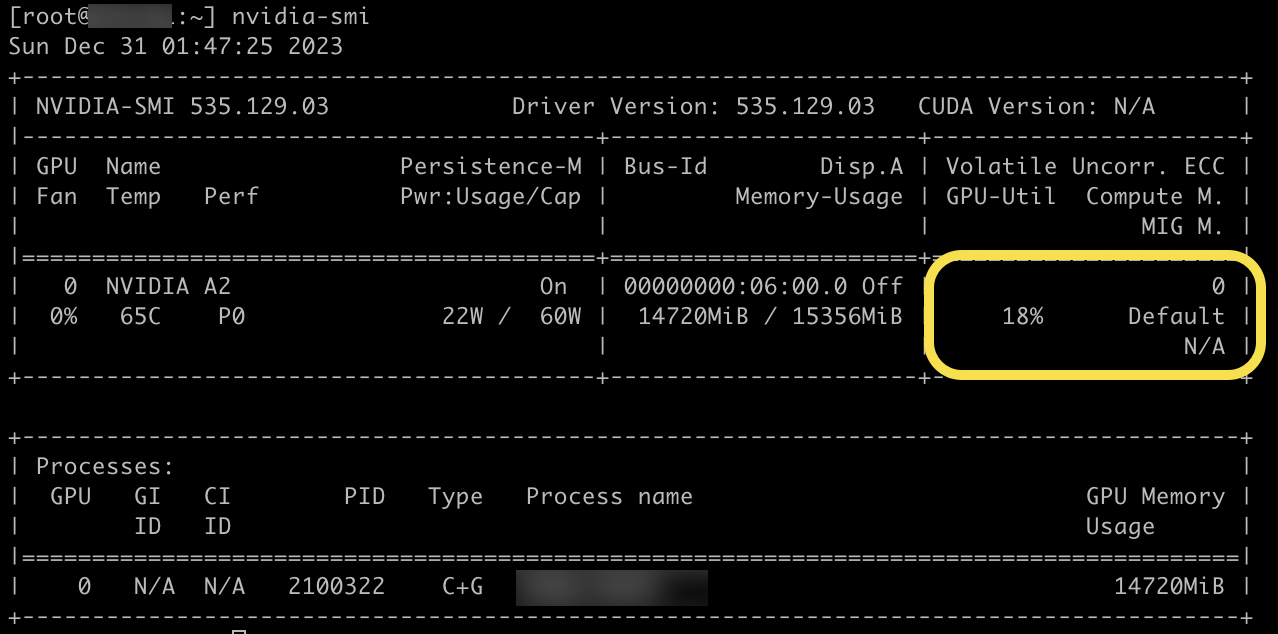Click the process's 14720MiB memory usage

[x=1169, y=587]
